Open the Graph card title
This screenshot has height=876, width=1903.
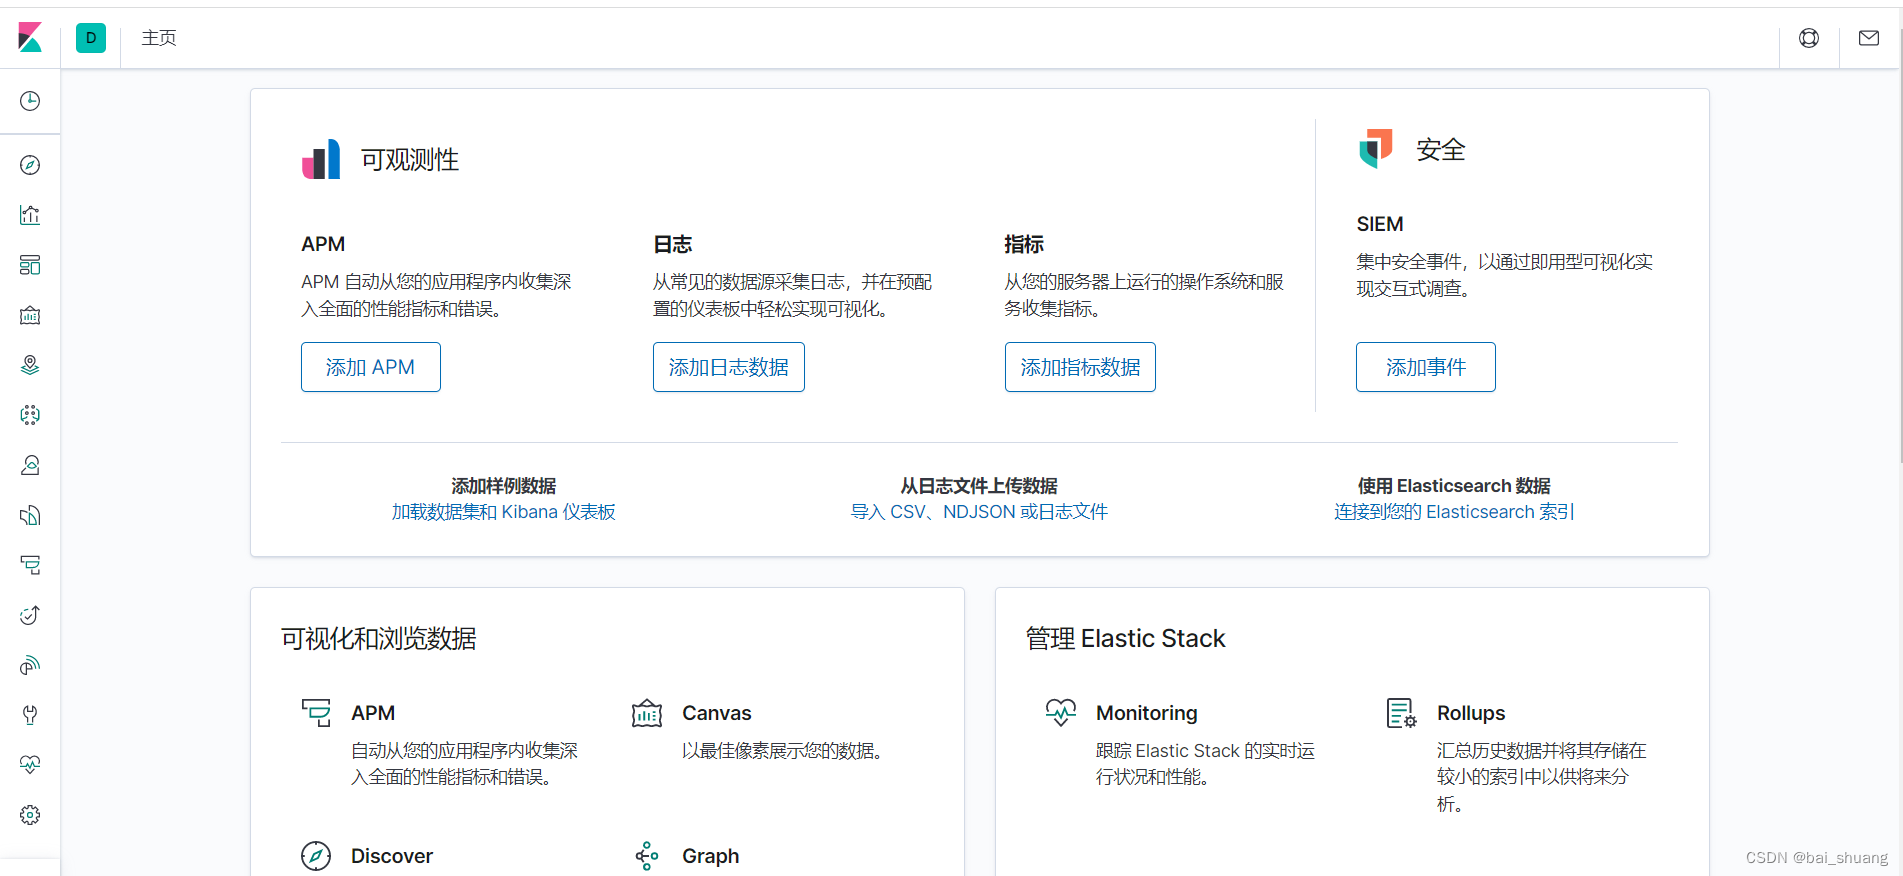click(x=711, y=856)
